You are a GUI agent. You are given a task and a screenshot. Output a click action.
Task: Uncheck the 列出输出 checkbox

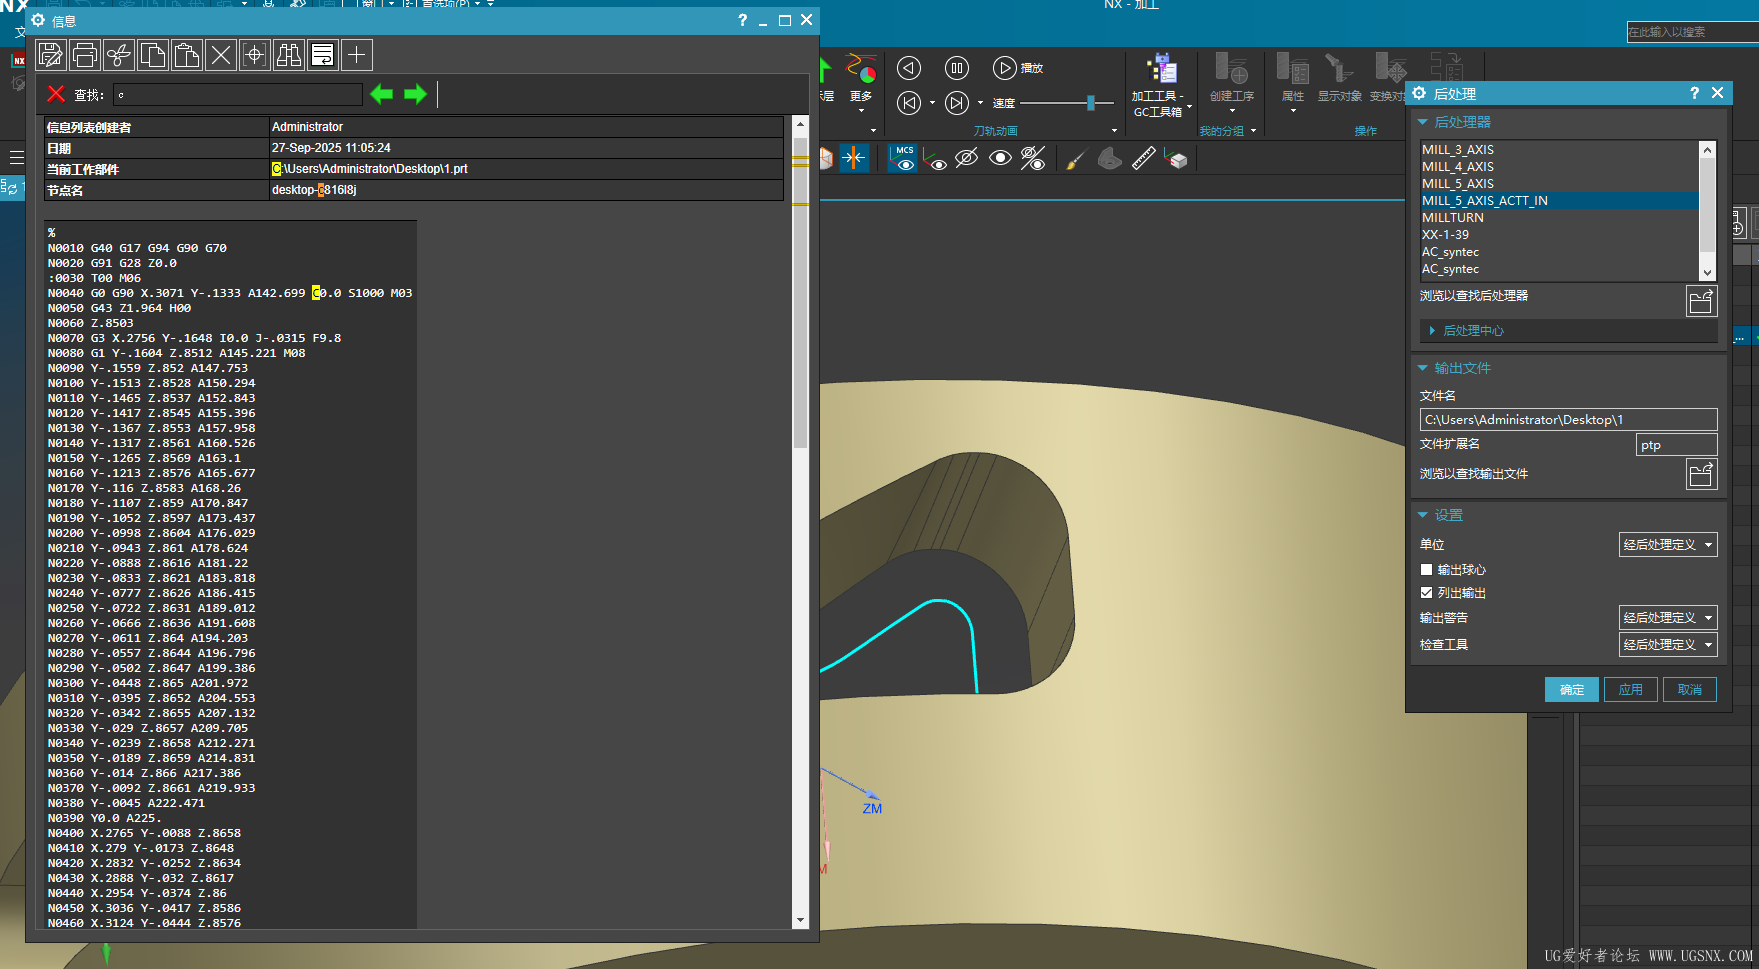(1426, 593)
